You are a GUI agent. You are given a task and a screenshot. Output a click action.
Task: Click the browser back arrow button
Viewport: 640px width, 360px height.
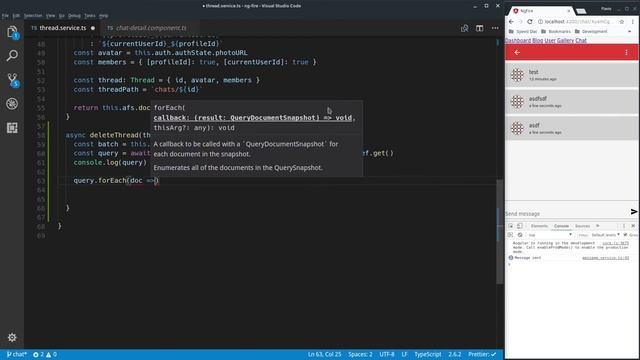click(x=511, y=22)
